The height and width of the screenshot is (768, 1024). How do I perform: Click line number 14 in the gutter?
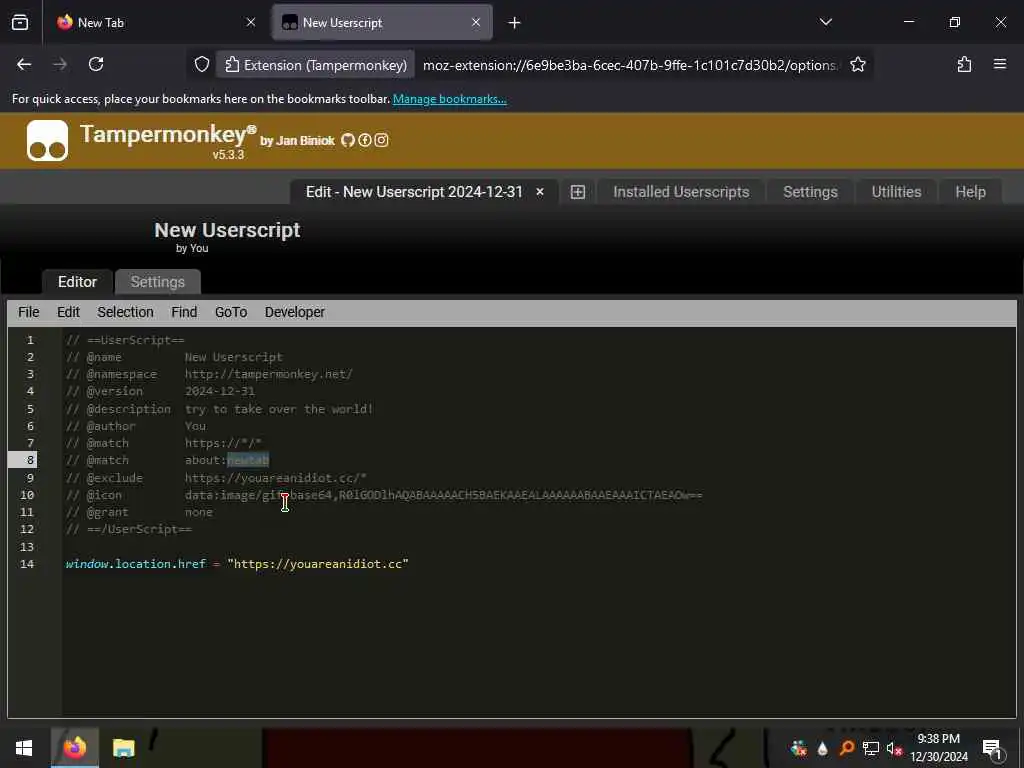point(27,564)
